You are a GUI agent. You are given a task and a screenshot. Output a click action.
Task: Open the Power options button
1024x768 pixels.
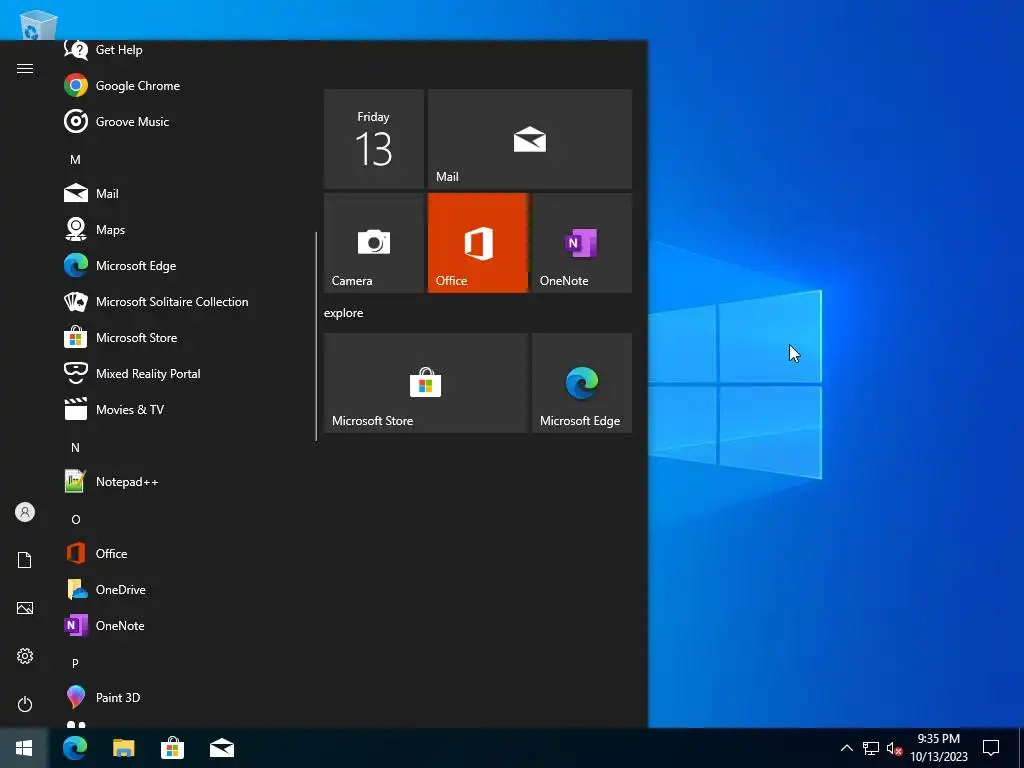pos(25,704)
